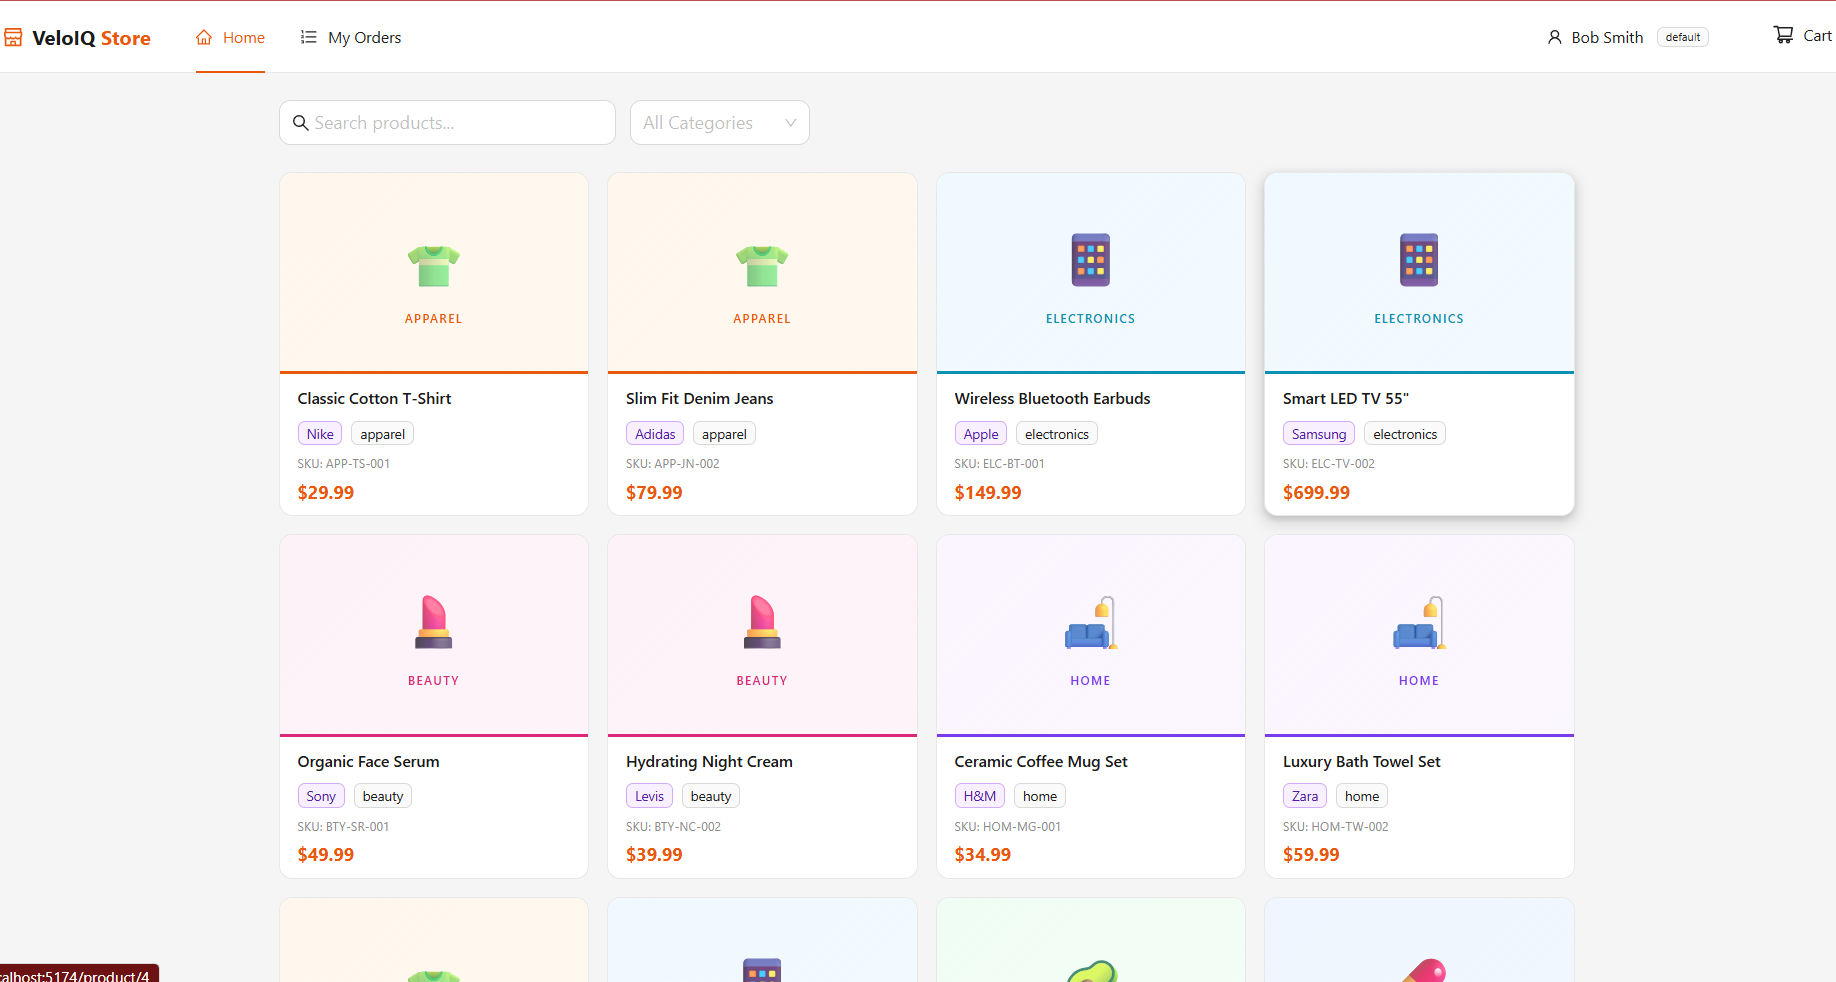Click SKU: APP-TS-001 text
Screen dimensions: 1836x982
point(344,464)
